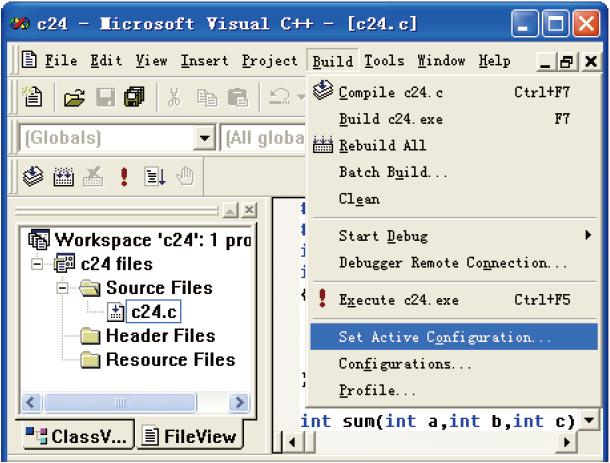Click workspace pane scroll left arrow
This screenshot has width=610, height=463.
click(x=31, y=402)
